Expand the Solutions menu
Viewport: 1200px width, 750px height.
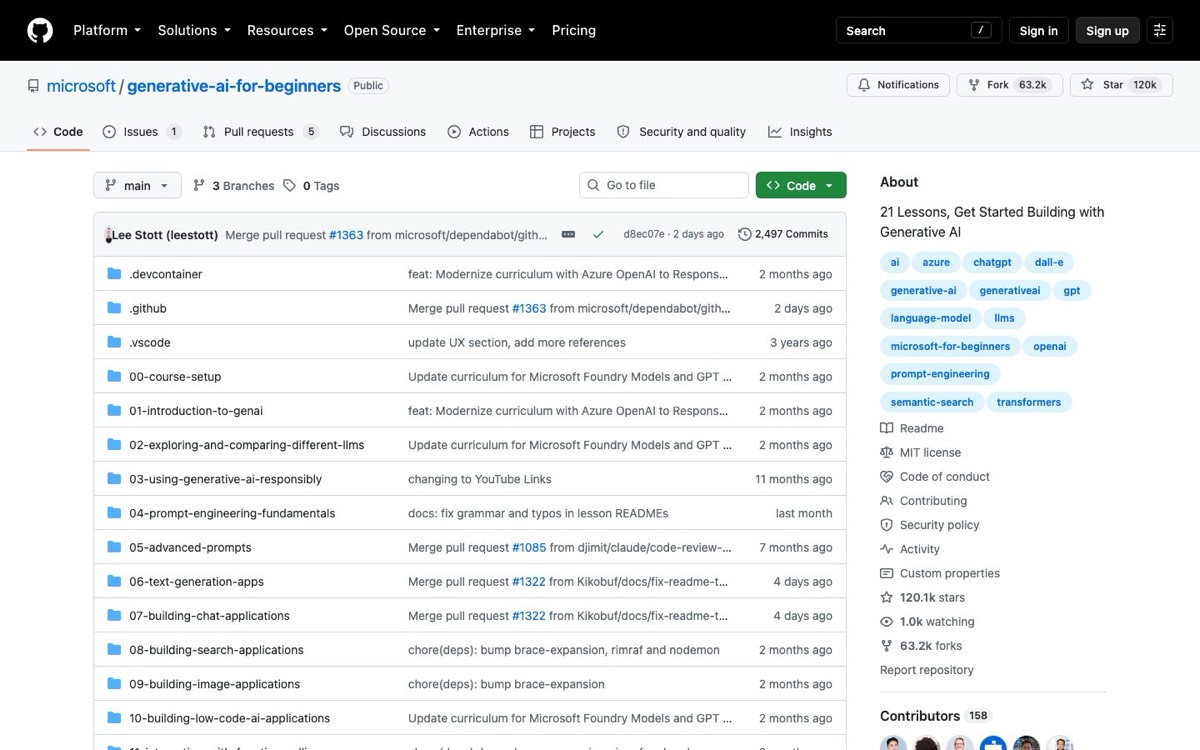tap(194, 30)
